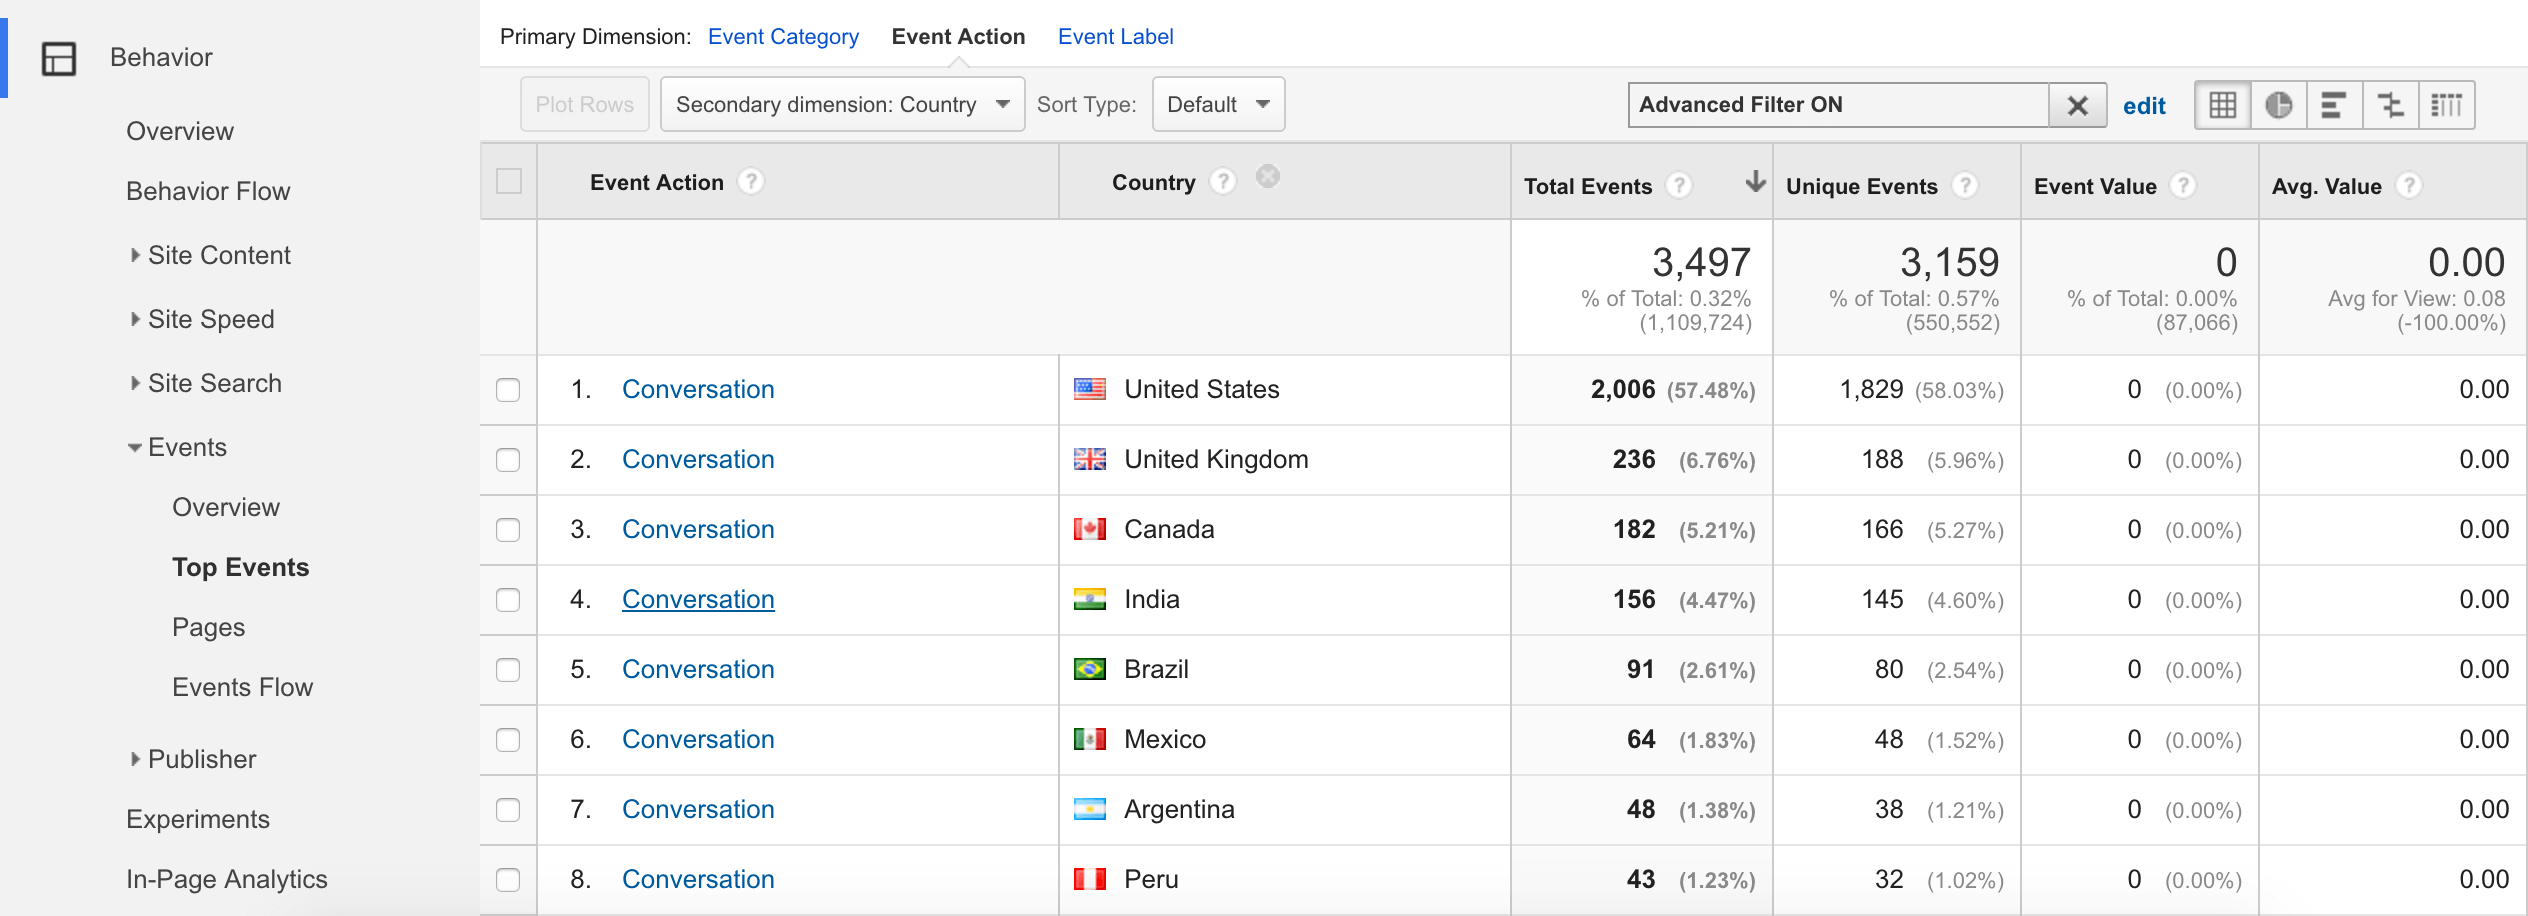Check the Canada row checkbox
The width and height of the screenshot is (2528, 916).
[x=507, y=530]
